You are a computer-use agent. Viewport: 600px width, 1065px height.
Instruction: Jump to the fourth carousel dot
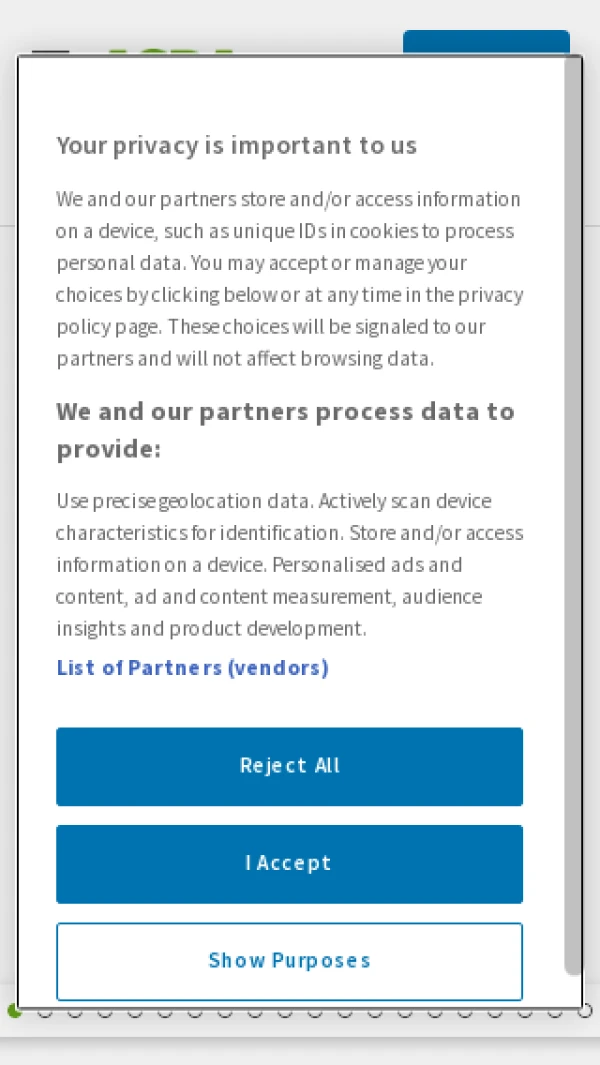[105, 1012]
